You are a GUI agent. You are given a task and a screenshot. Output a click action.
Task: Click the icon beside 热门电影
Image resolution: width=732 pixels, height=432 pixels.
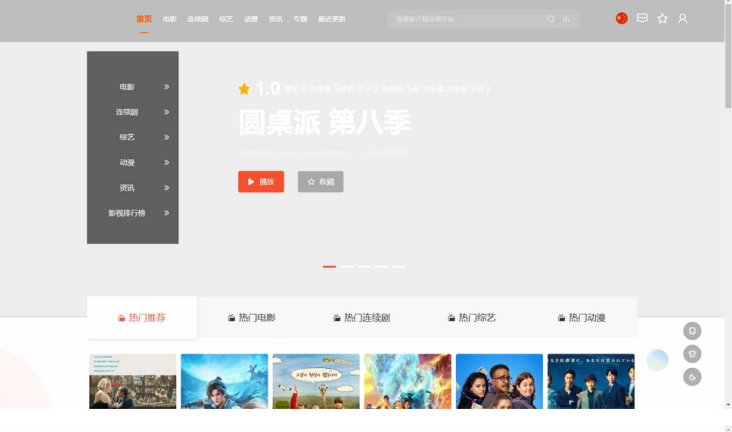[231, 318]
